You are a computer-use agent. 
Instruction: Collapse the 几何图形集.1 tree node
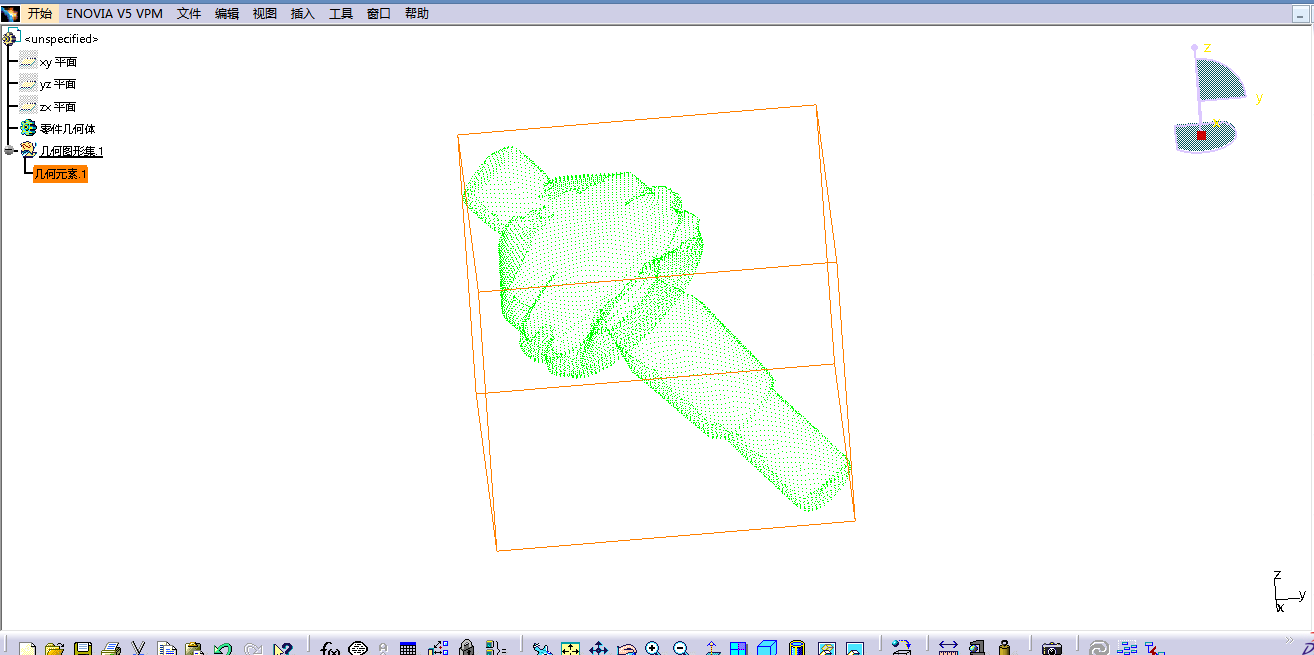coord(9,151)
